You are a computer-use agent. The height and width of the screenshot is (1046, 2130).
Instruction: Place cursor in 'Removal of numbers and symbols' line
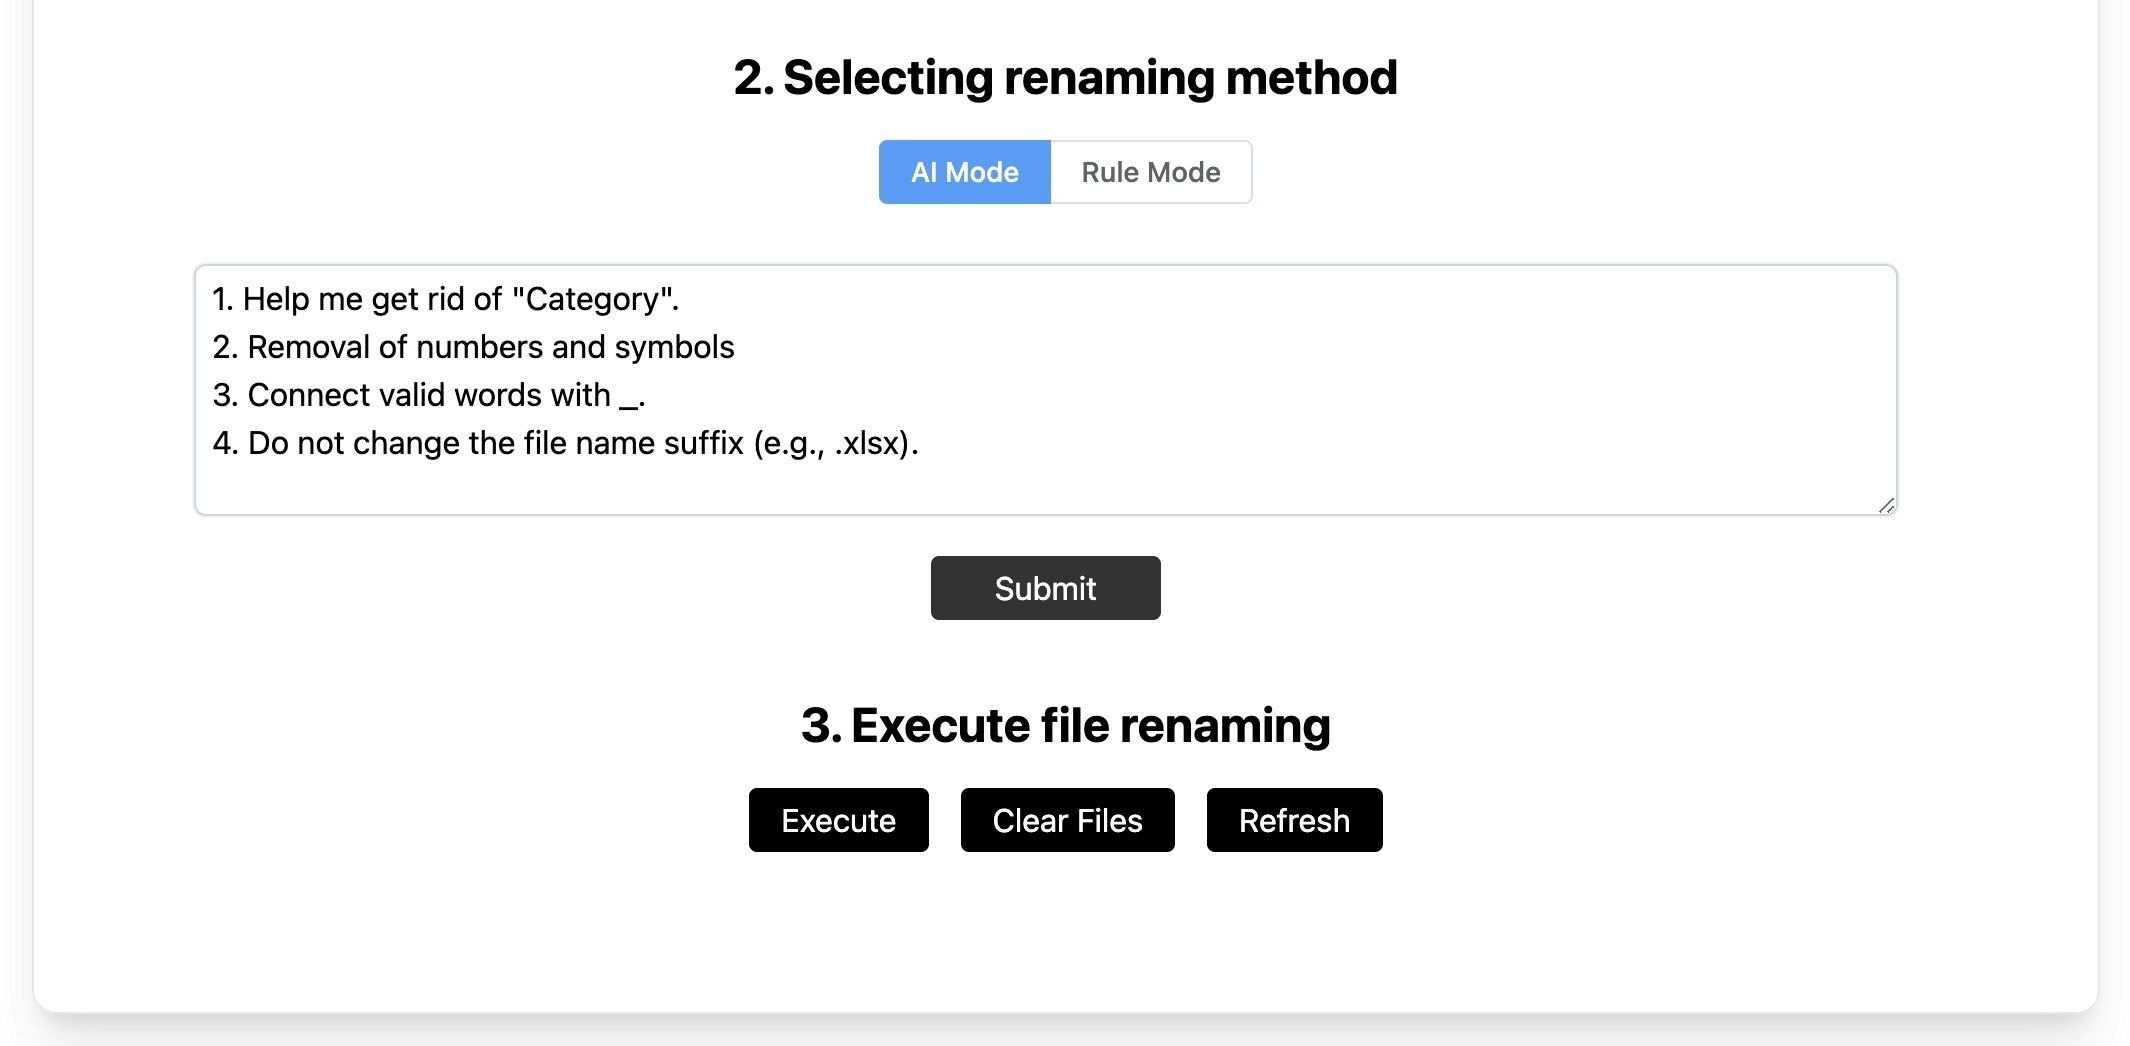(x=473, y=347)
